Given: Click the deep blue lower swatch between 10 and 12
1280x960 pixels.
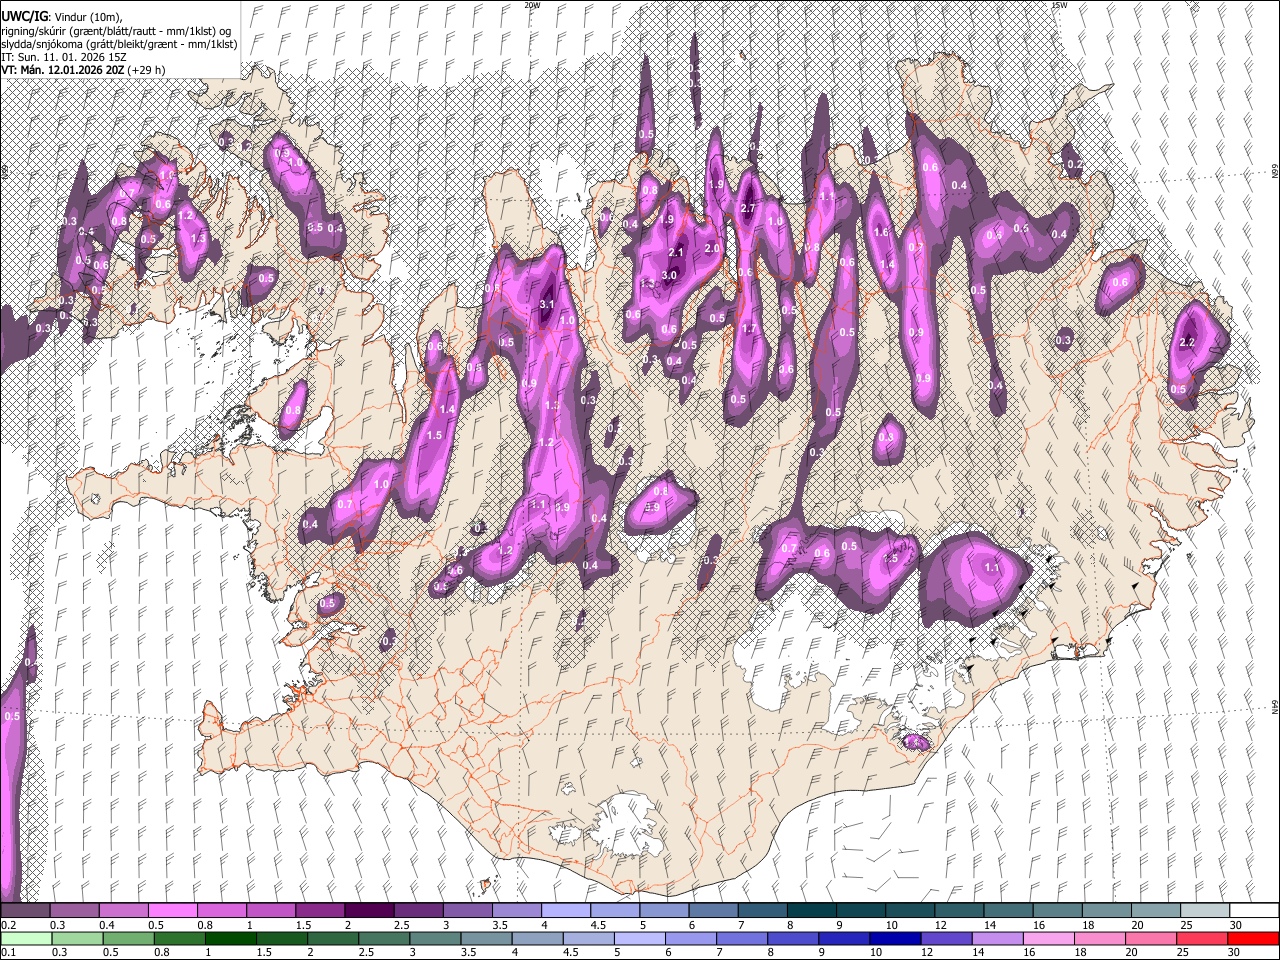Looking at the screenshot, I should click(894, 938).
